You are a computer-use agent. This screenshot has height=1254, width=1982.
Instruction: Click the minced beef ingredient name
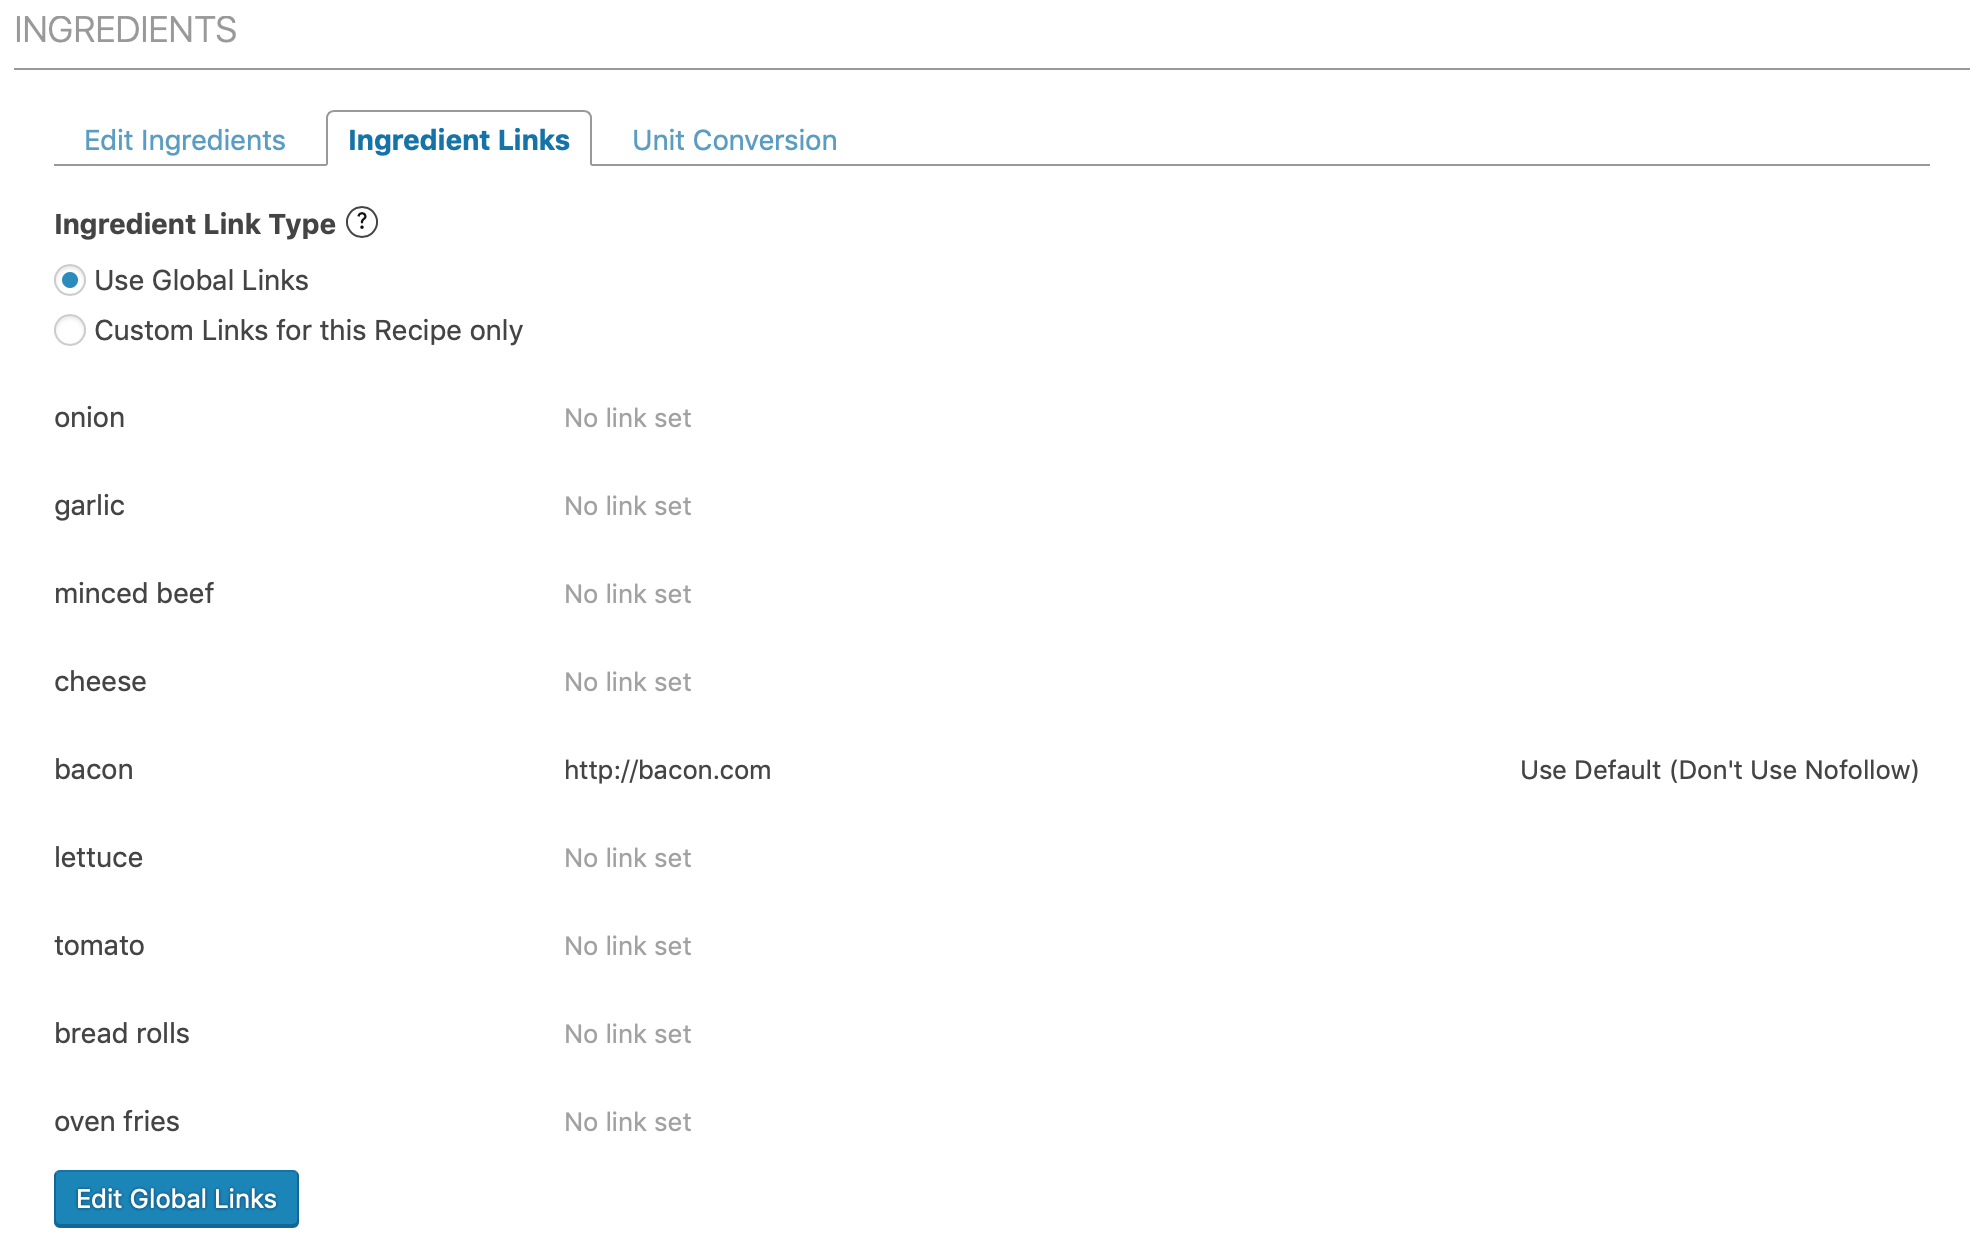pyautogui.click(x=134, y=594)
